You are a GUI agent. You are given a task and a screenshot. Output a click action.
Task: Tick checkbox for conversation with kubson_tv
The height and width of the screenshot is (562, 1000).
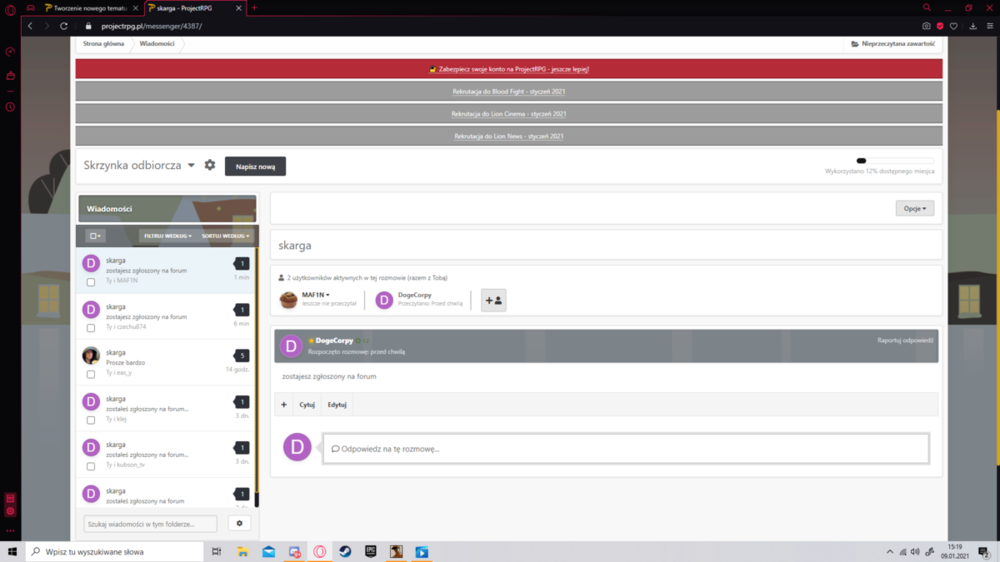[91, 466]
